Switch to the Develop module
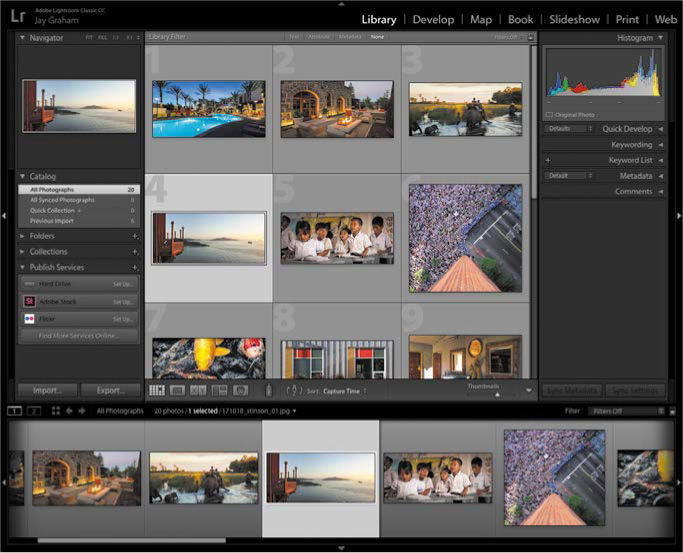683x553 pixels. tap(432, 19)
